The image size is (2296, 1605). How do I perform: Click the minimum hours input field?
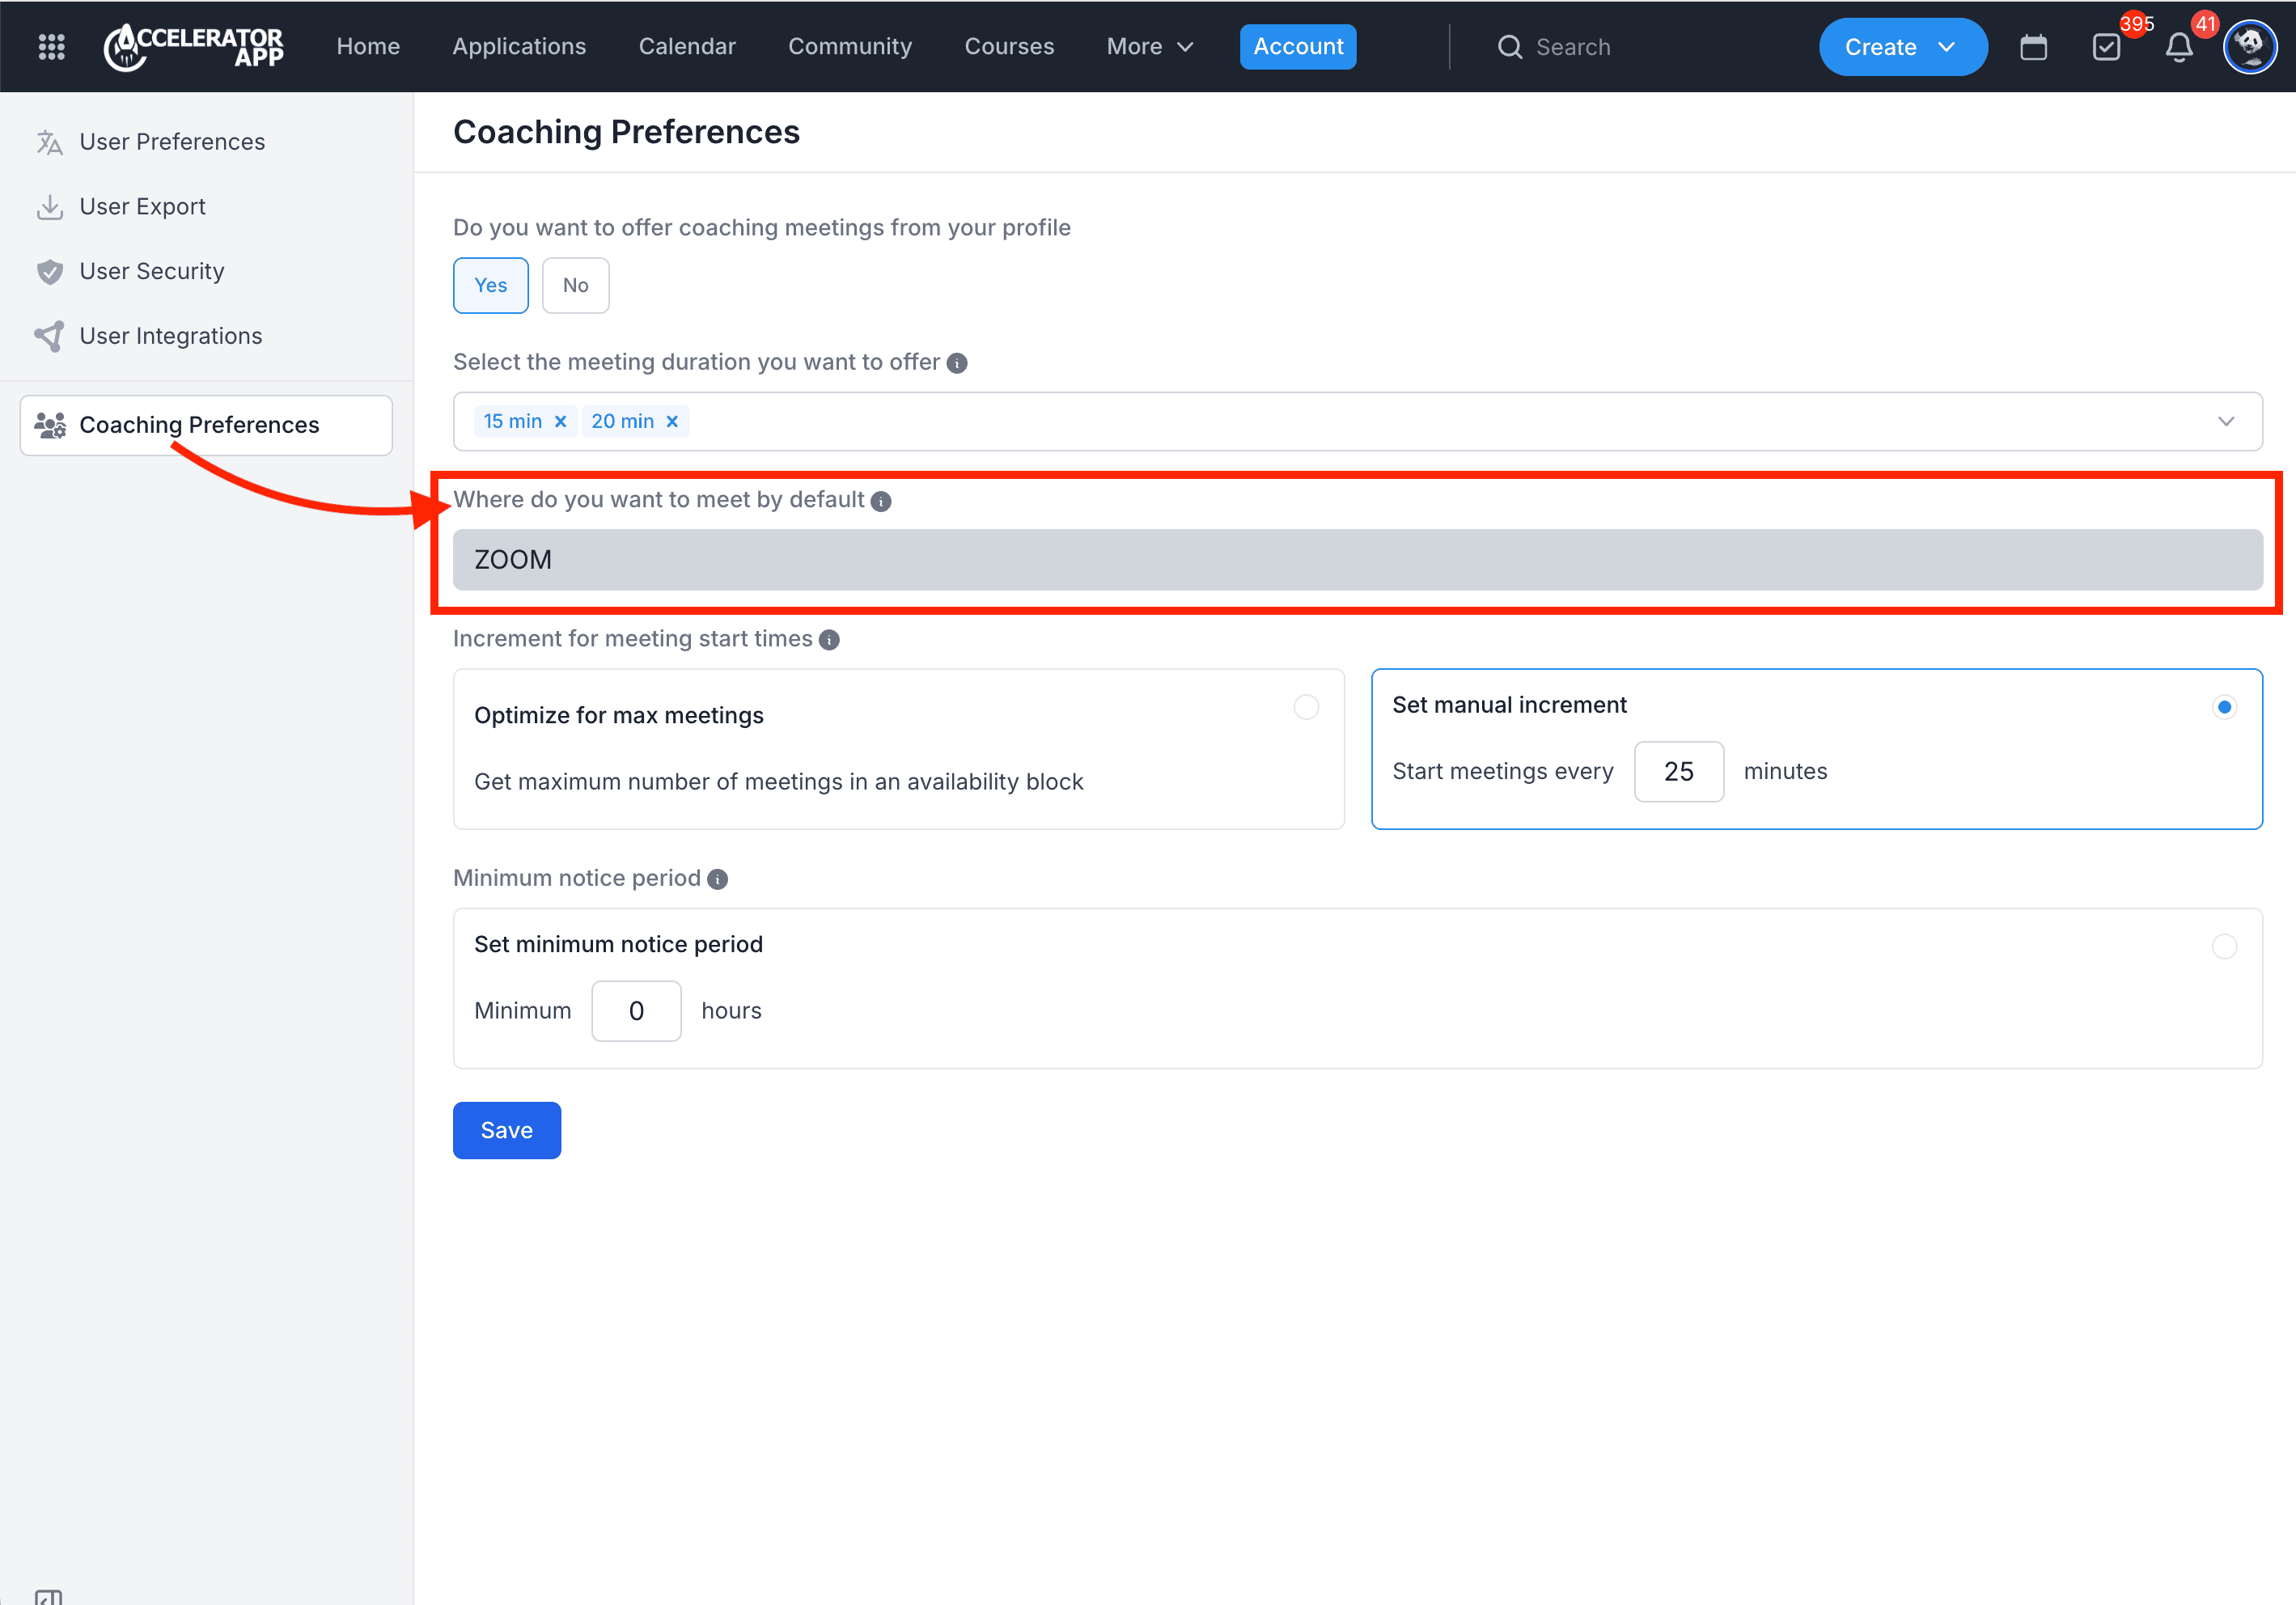coord(636,1011)
